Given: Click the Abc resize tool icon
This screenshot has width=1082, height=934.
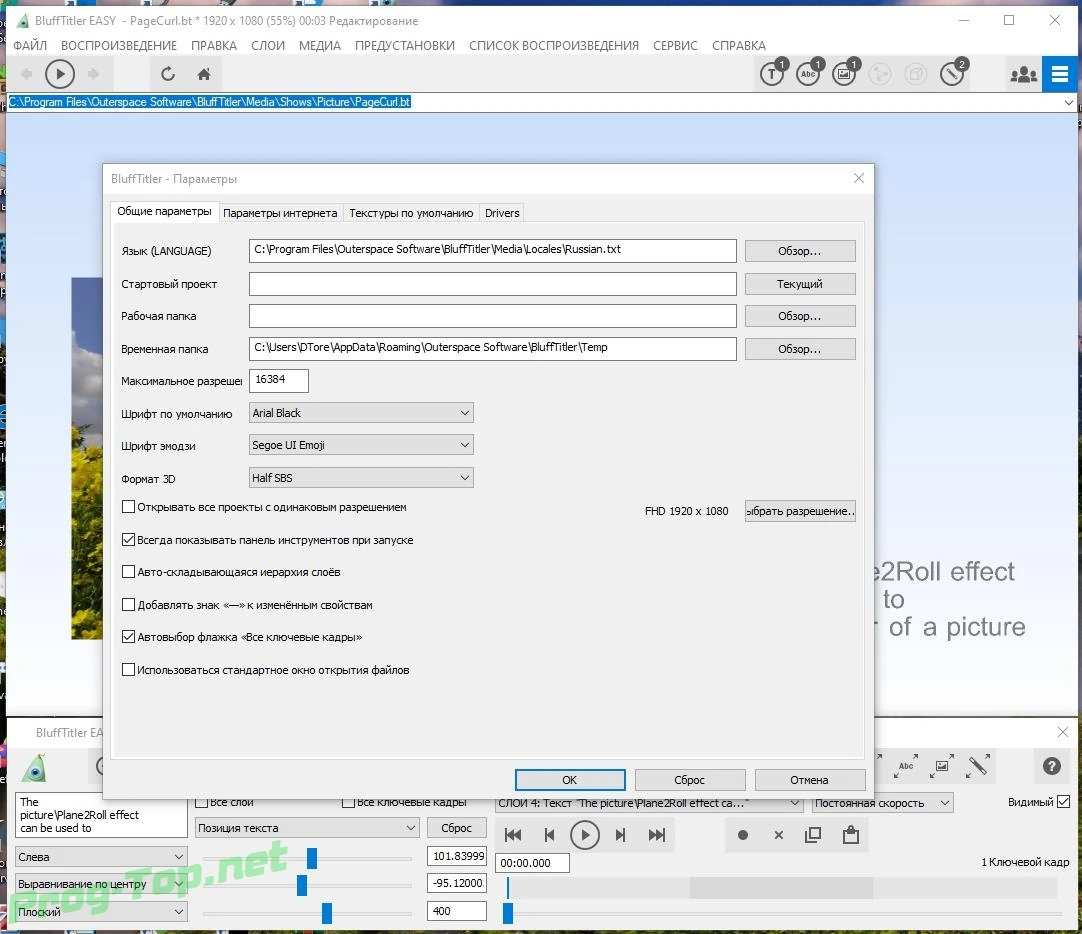Looking at the screenshot, I should pyautogui.click(x=905, y=766).
